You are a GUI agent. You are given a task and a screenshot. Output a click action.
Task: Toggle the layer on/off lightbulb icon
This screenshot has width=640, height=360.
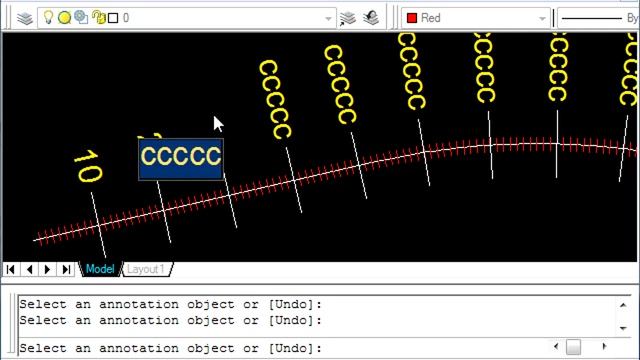[48, 17]
